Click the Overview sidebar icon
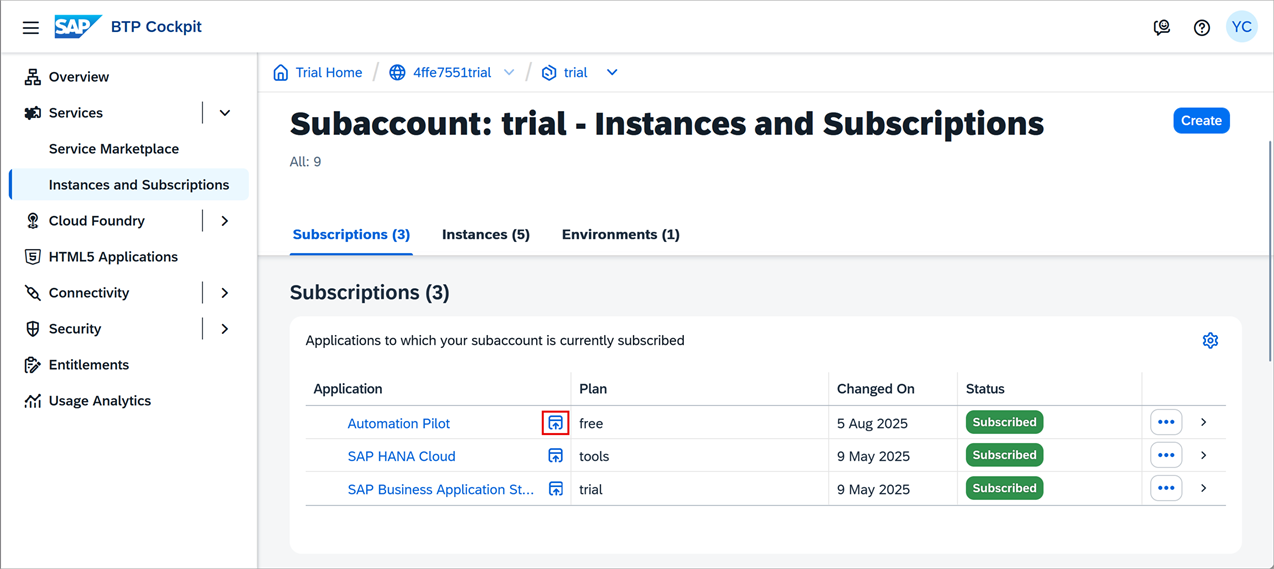The width and height of the screenshot is (1274, 569). (33, 77)
